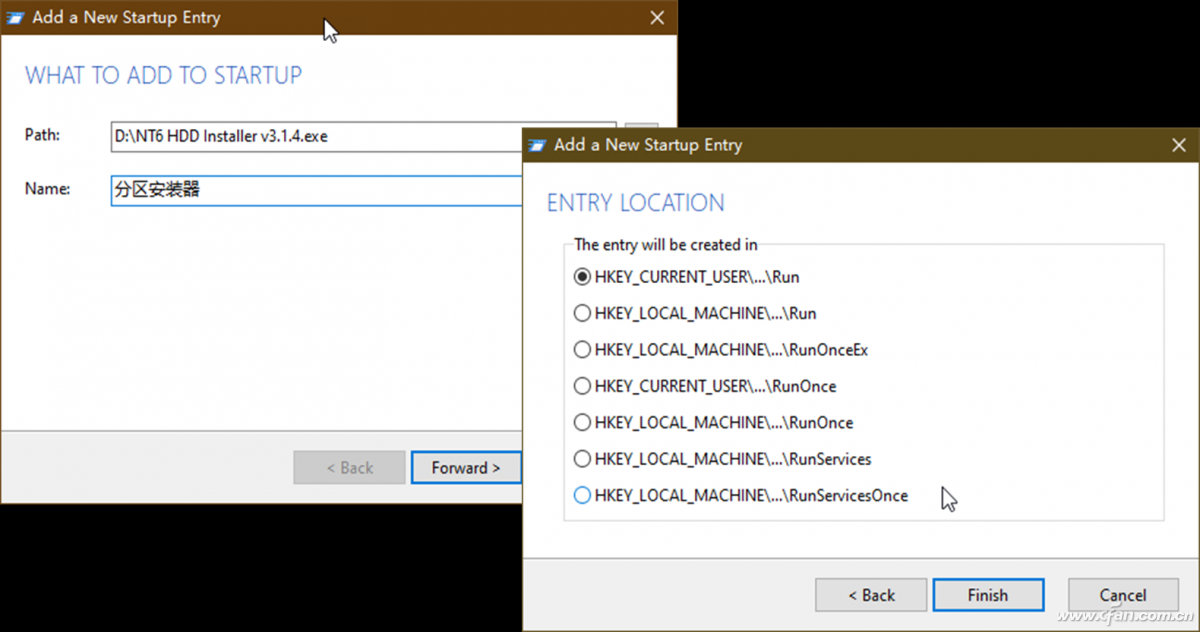Close the rear What To Add dialog
Screen dimensions: 1200x632
657,18
